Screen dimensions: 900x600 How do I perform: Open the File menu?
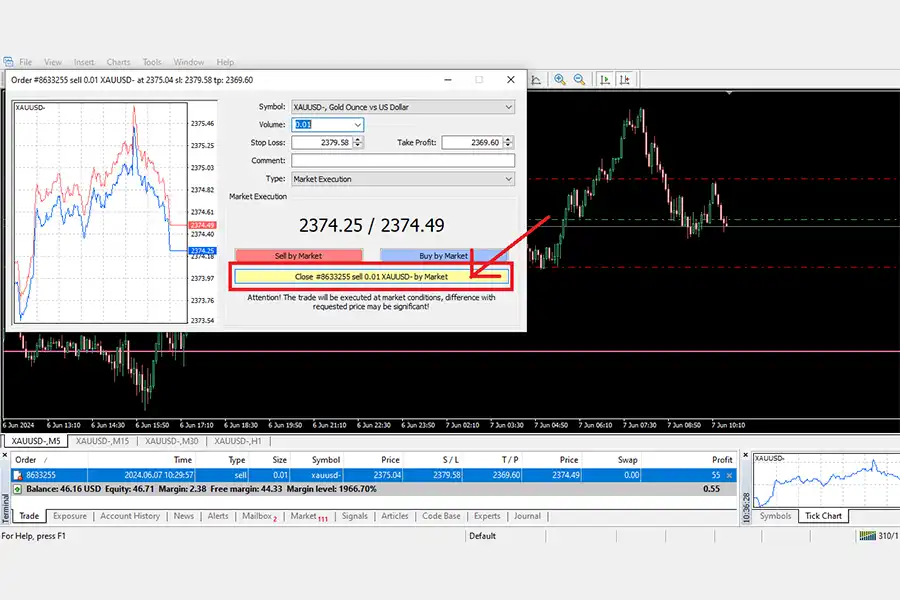25,62
